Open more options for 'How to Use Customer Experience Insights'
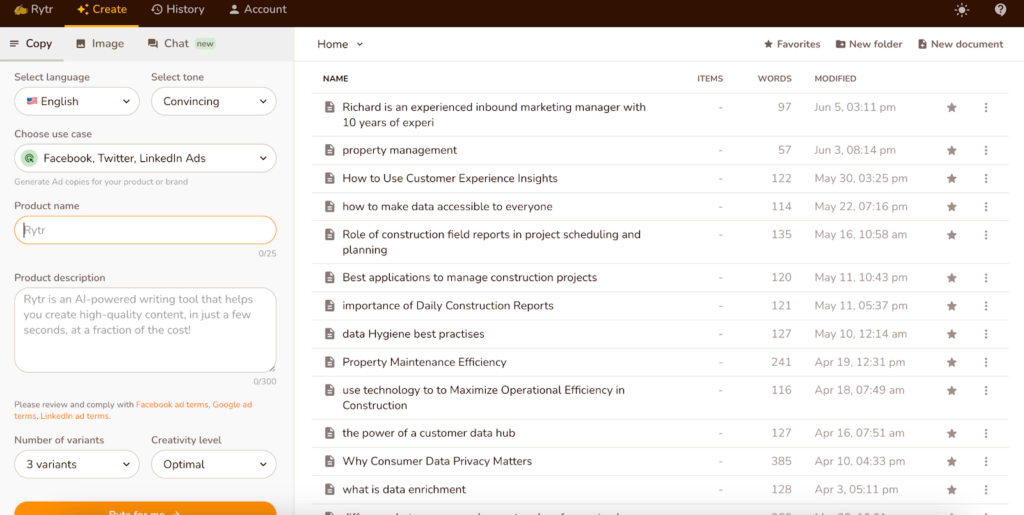The image size is (1024, 515). [x=985, y=179]
